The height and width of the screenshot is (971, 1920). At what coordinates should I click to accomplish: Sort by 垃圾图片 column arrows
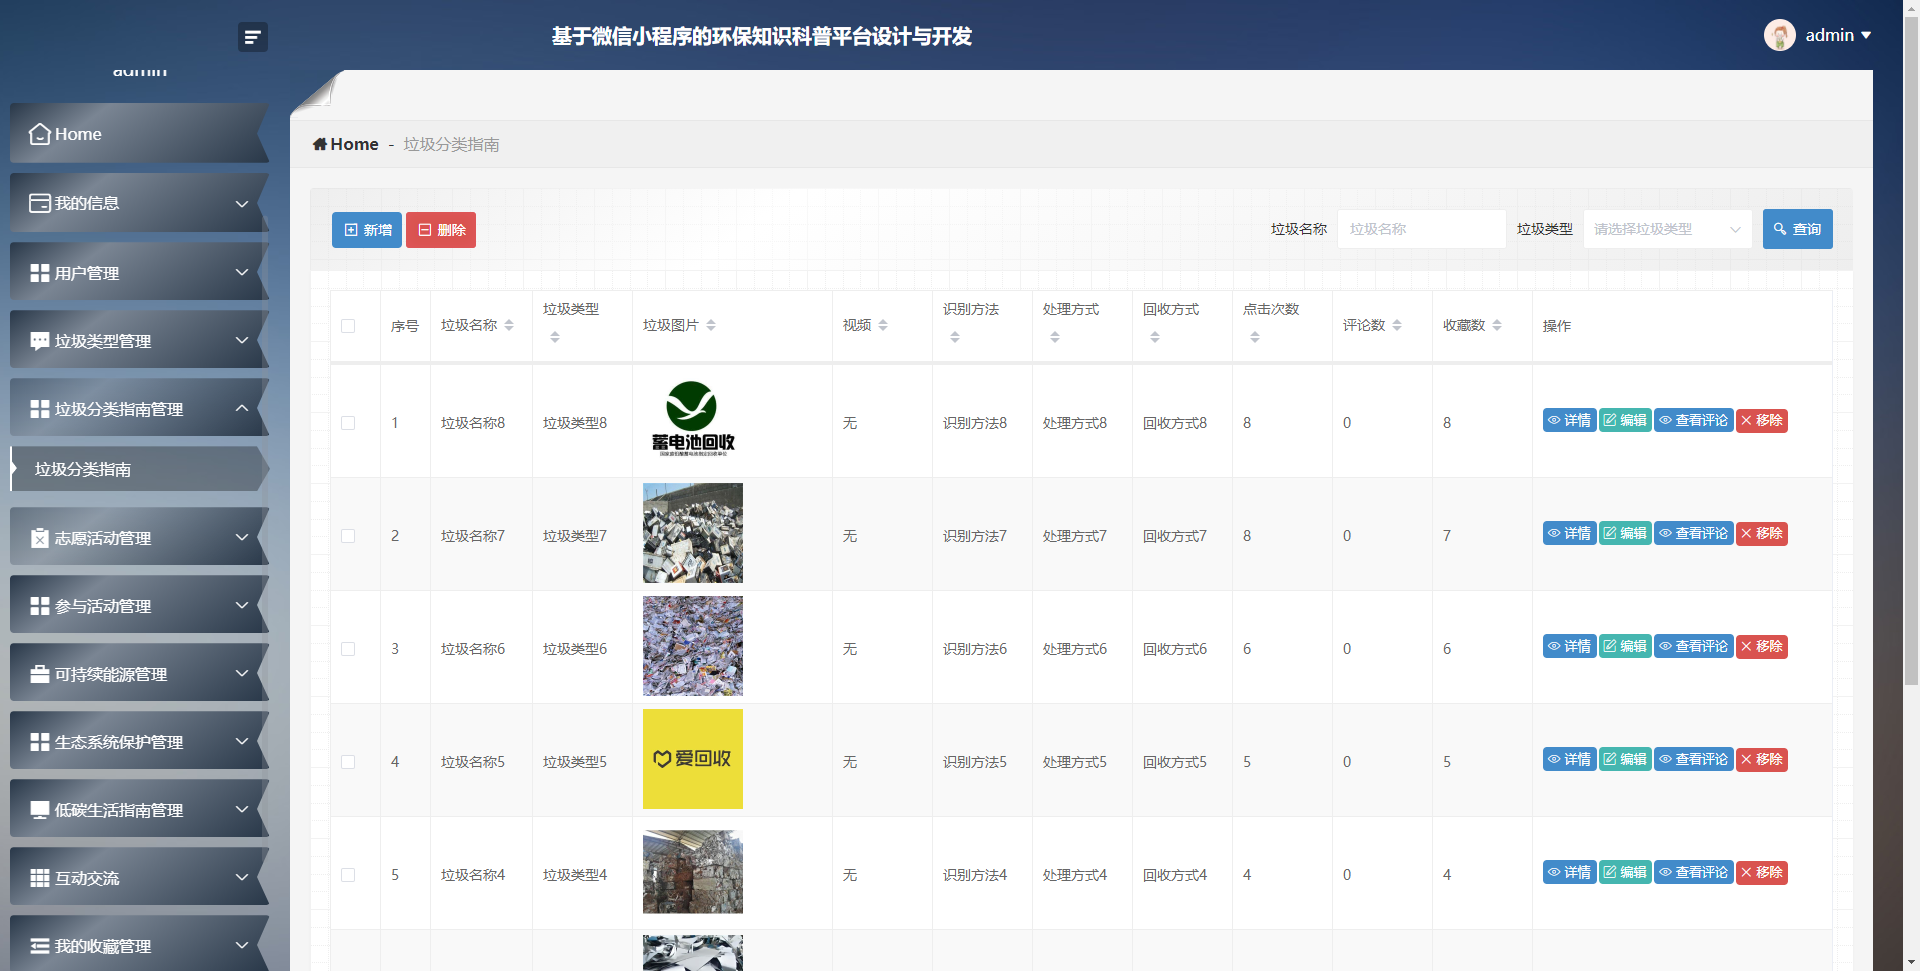tap(711, 325)
